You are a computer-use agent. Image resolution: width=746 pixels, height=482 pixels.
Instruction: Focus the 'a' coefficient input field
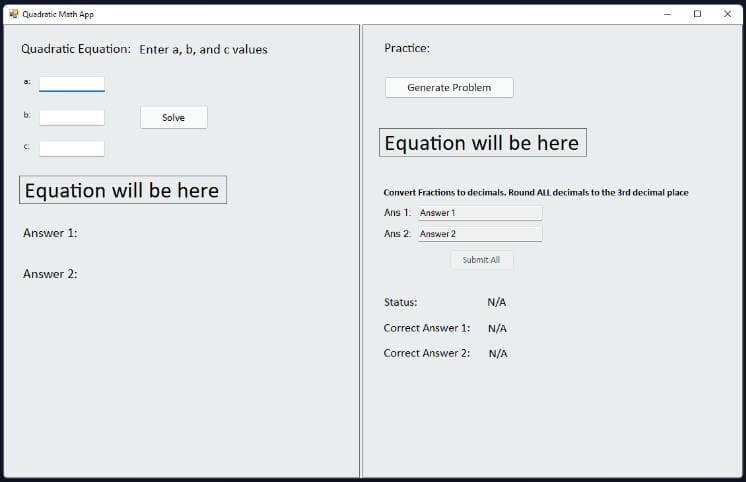pos(72,84)
